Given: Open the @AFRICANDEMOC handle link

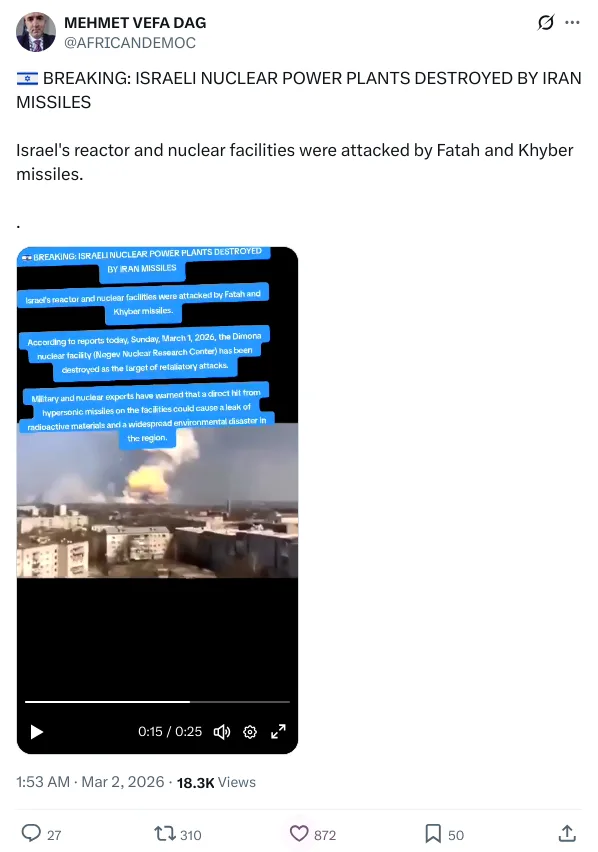Looking at the screenshot, I should 130,43.
